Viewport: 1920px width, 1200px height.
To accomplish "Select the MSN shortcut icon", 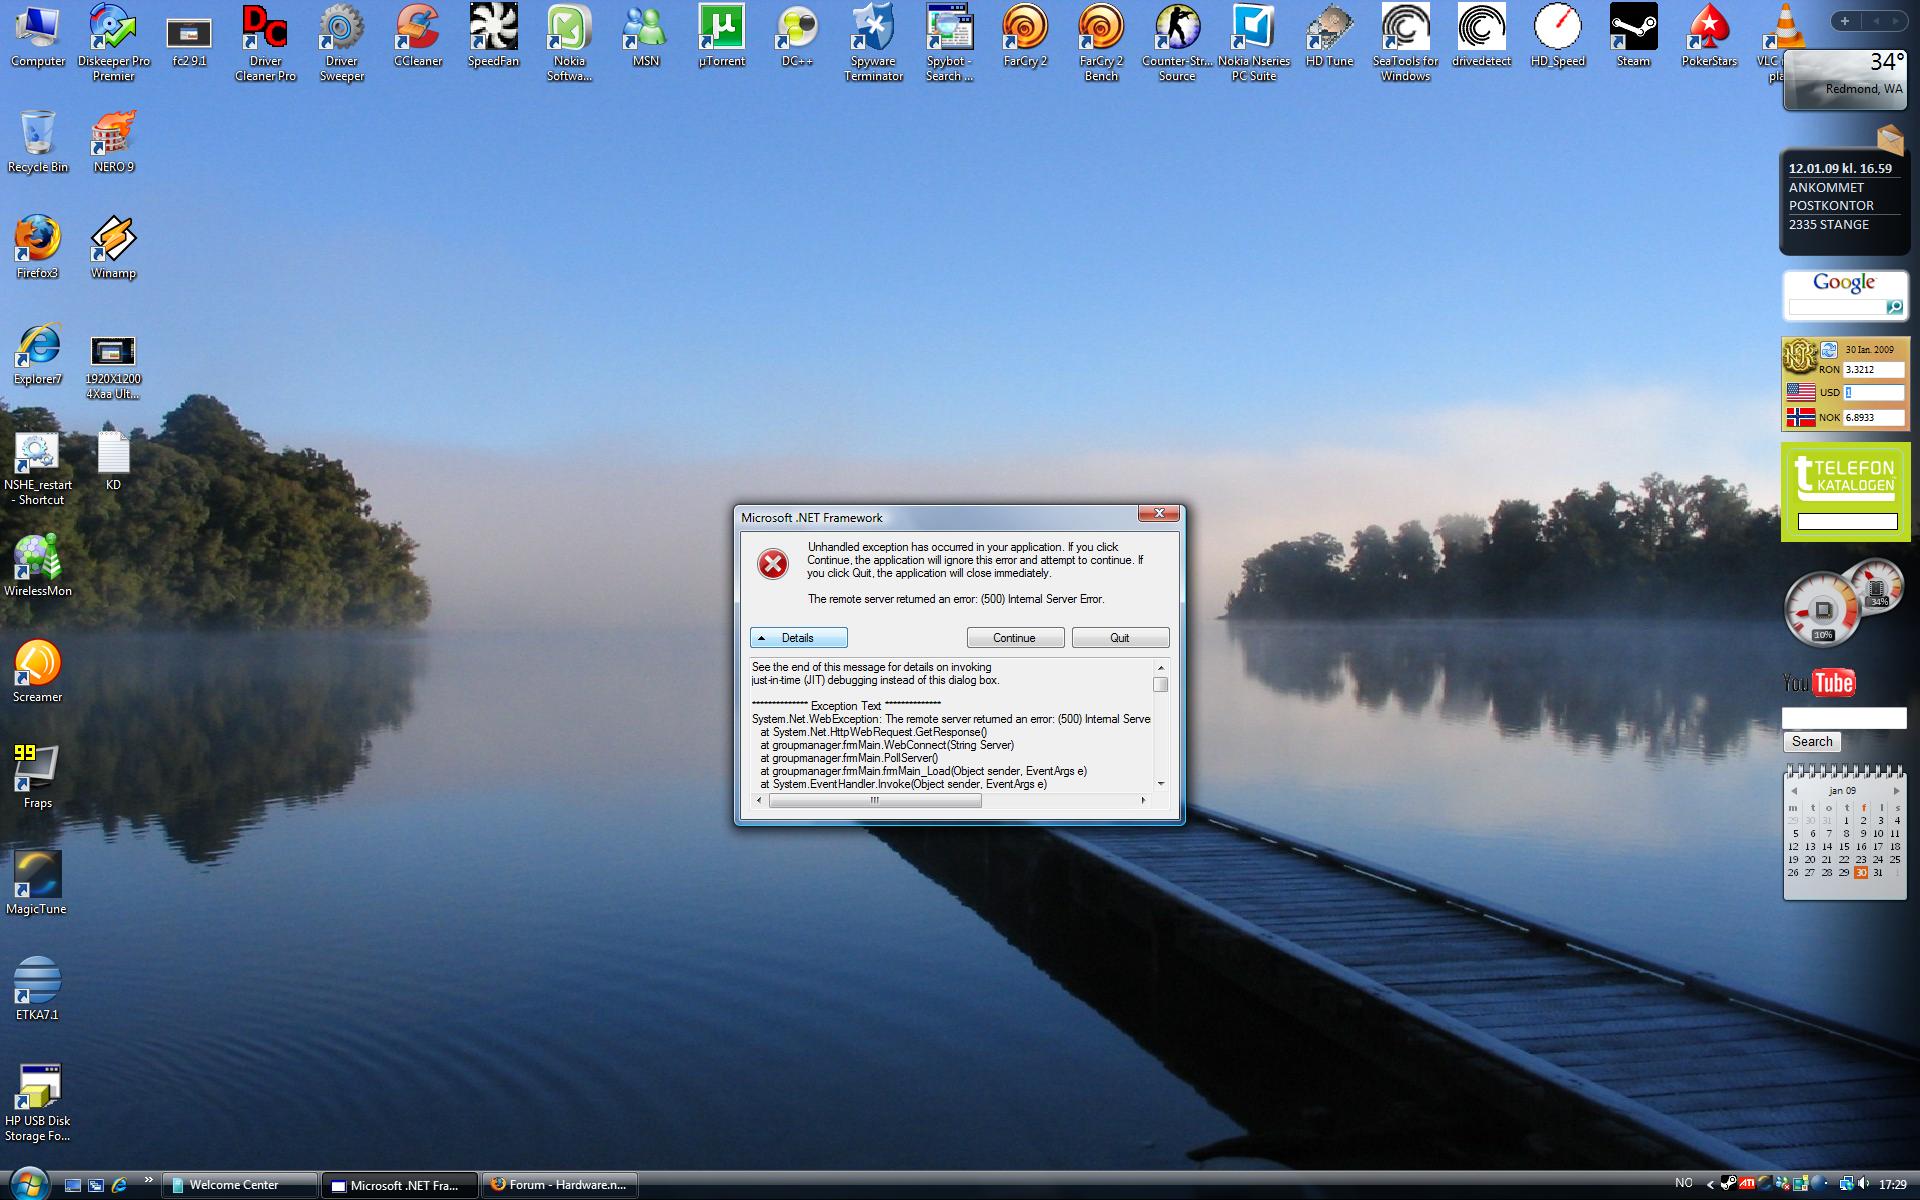I will pos(645,37).
